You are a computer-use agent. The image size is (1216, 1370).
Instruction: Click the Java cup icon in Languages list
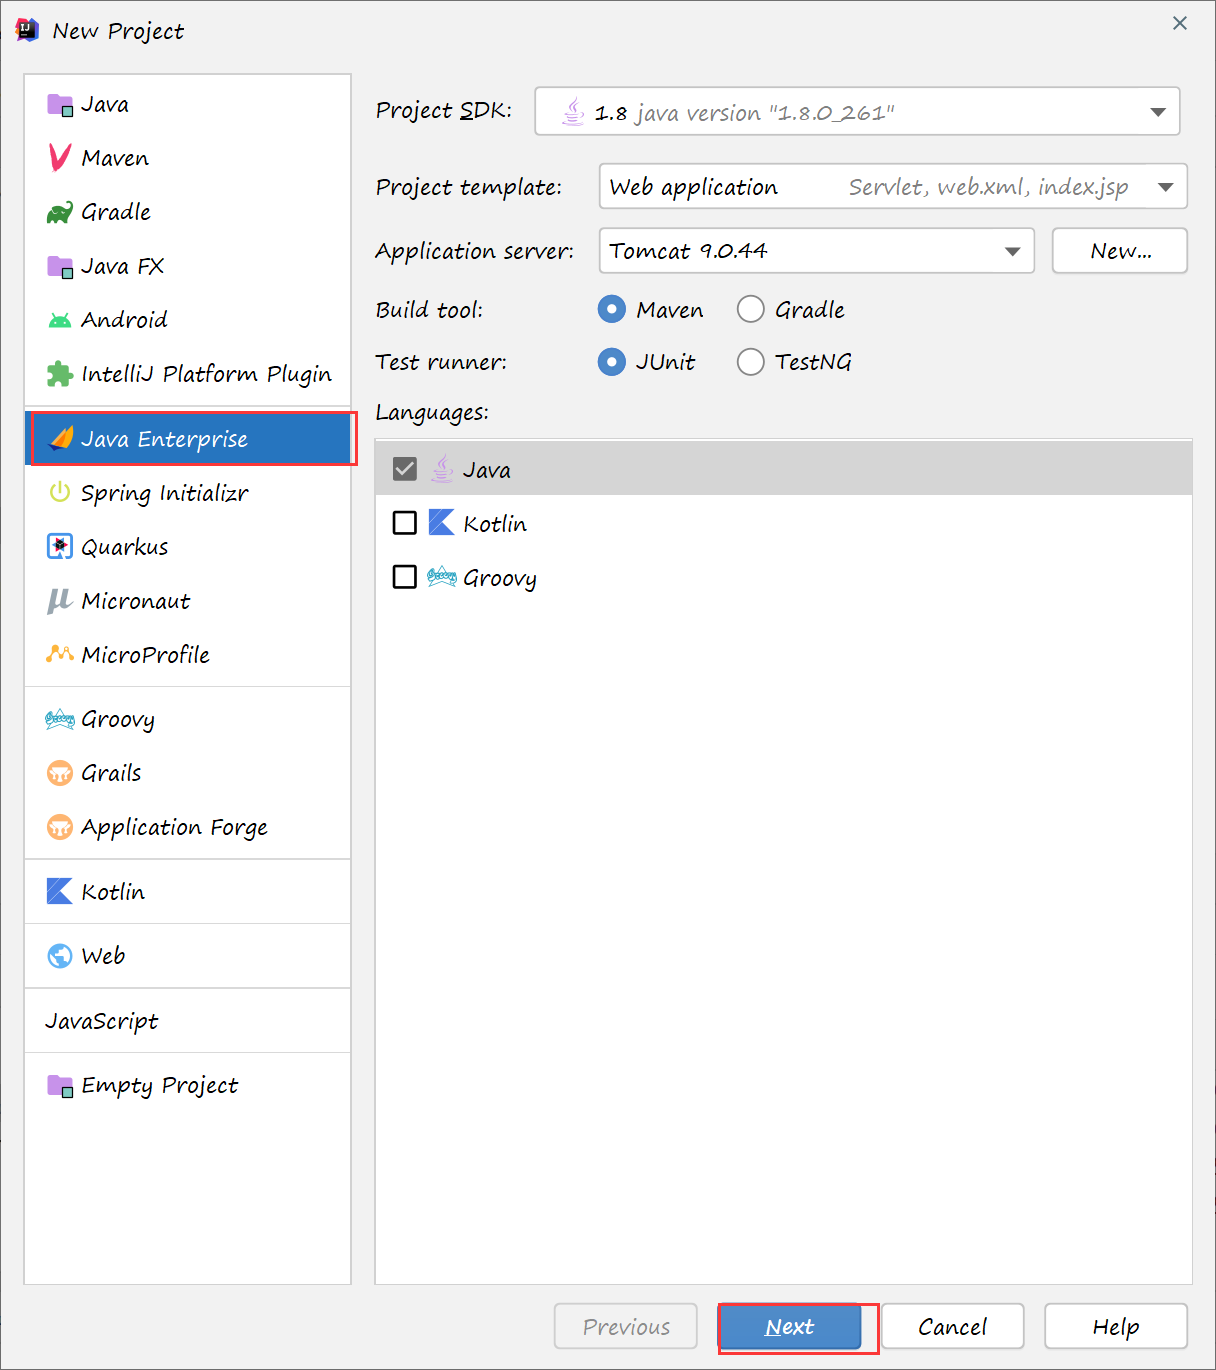click(x=441, y=469)
